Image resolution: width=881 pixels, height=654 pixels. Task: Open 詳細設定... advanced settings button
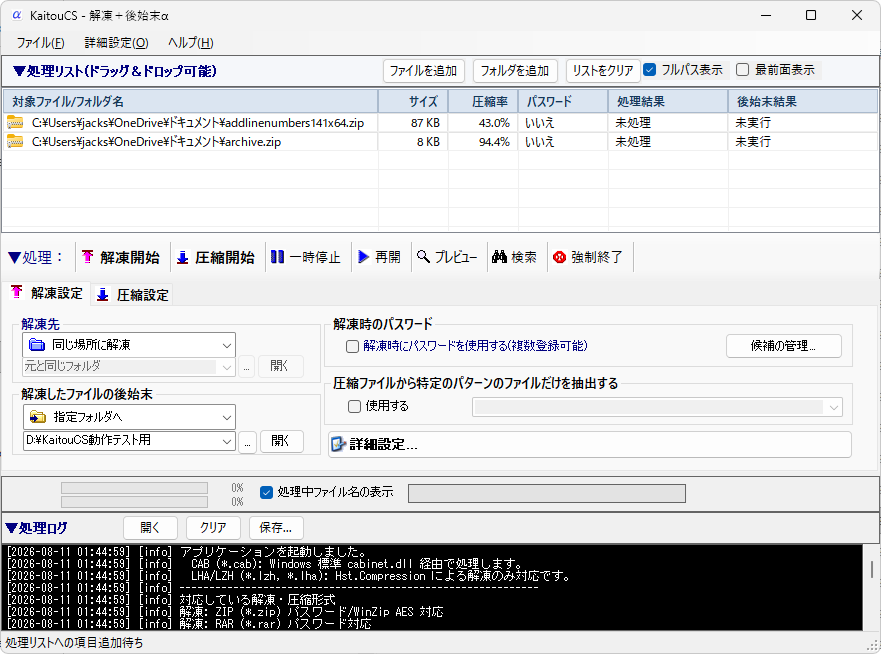[589, 444]
